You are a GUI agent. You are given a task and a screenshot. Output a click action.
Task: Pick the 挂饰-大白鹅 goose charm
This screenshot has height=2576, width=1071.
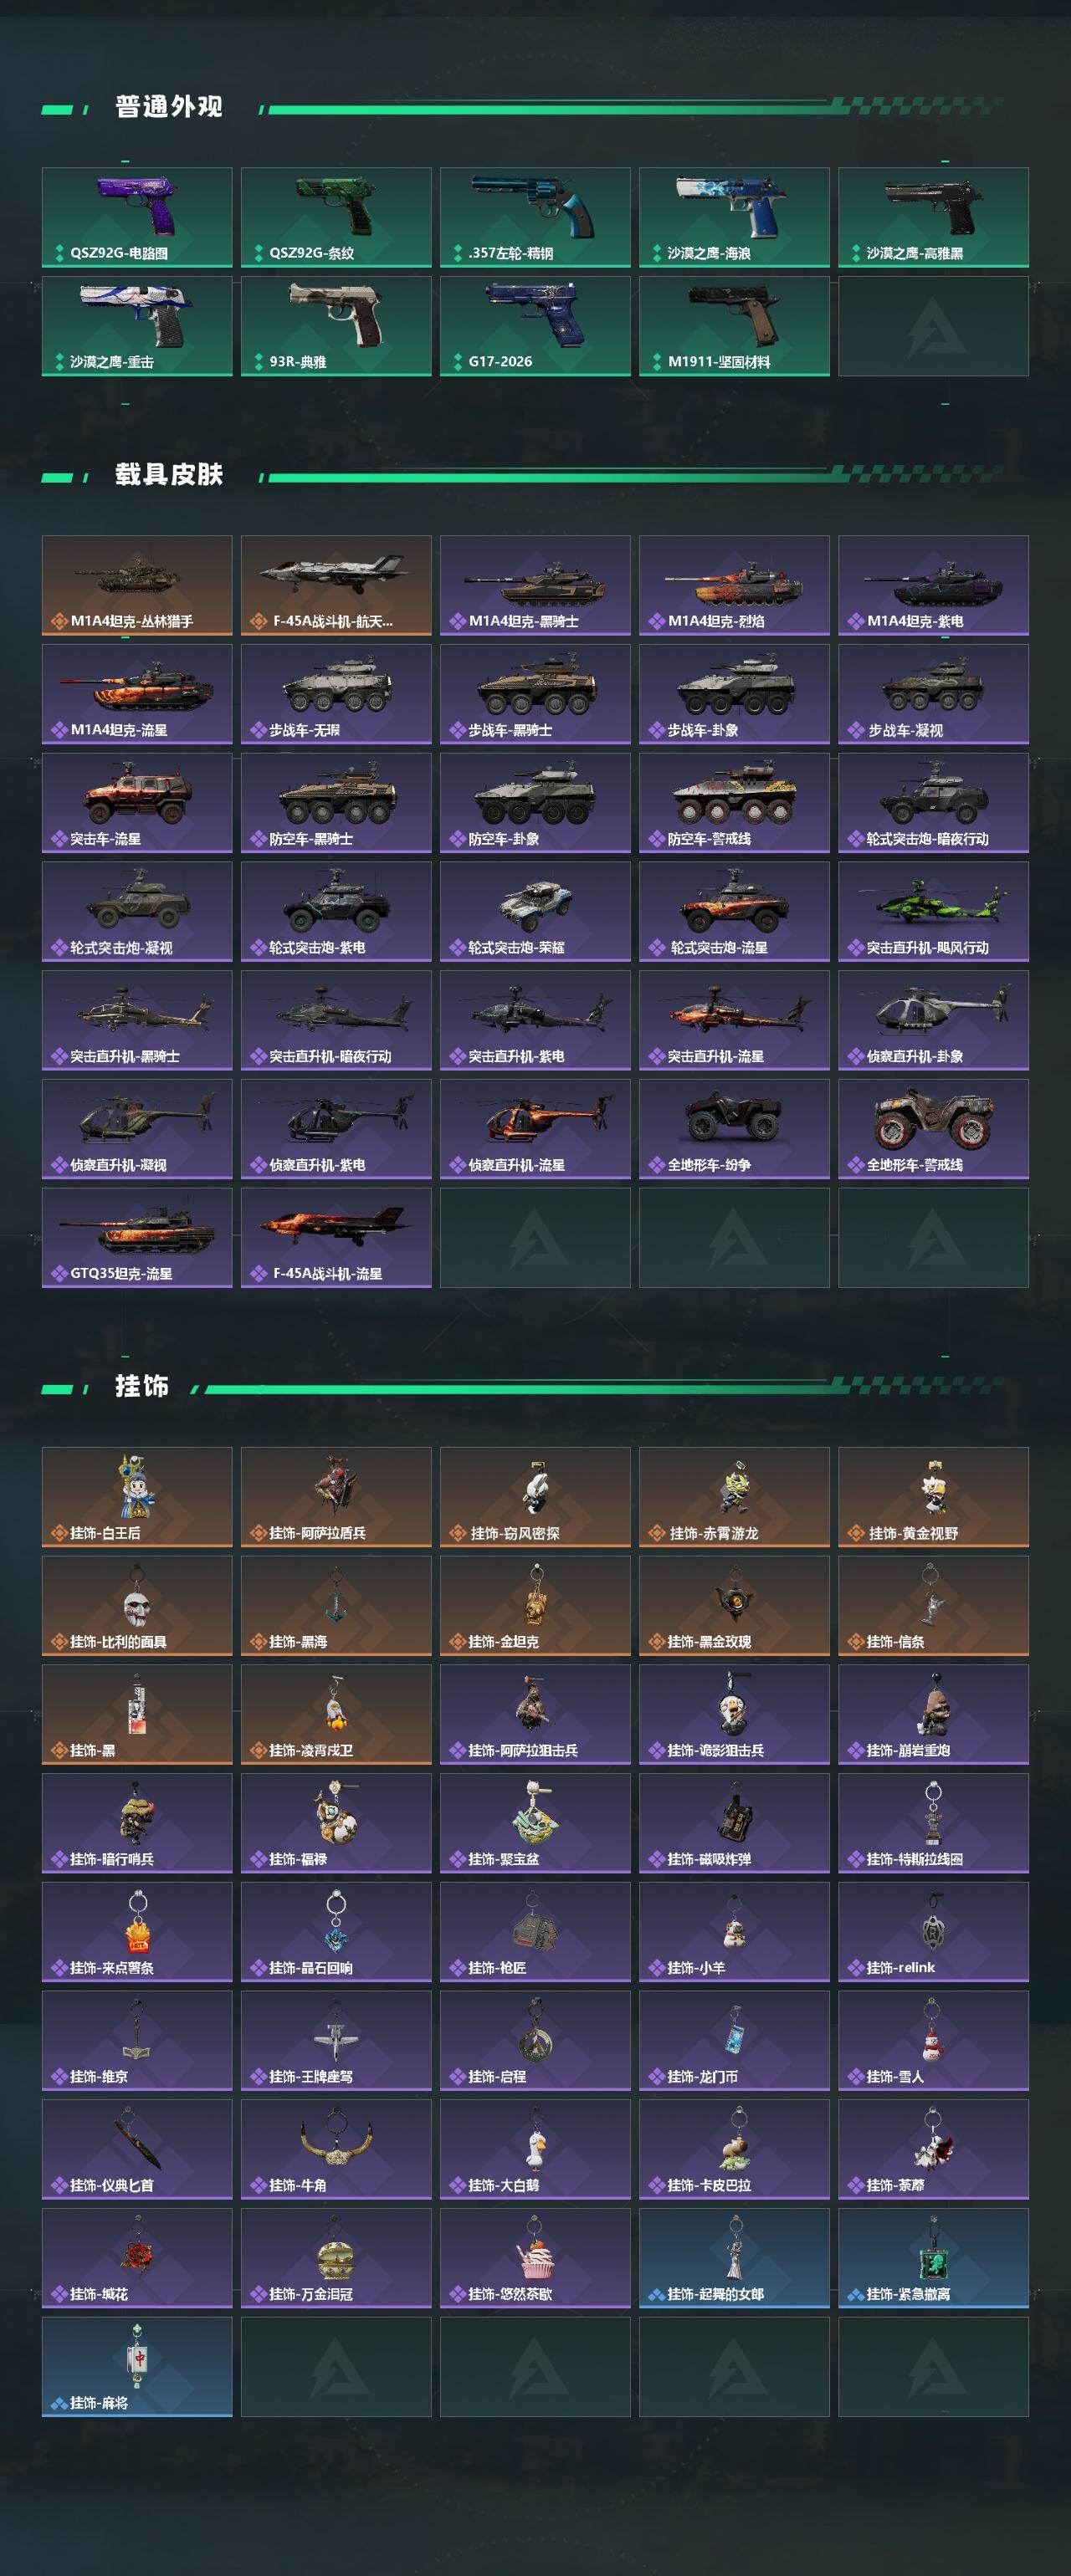pos(535,2149)
